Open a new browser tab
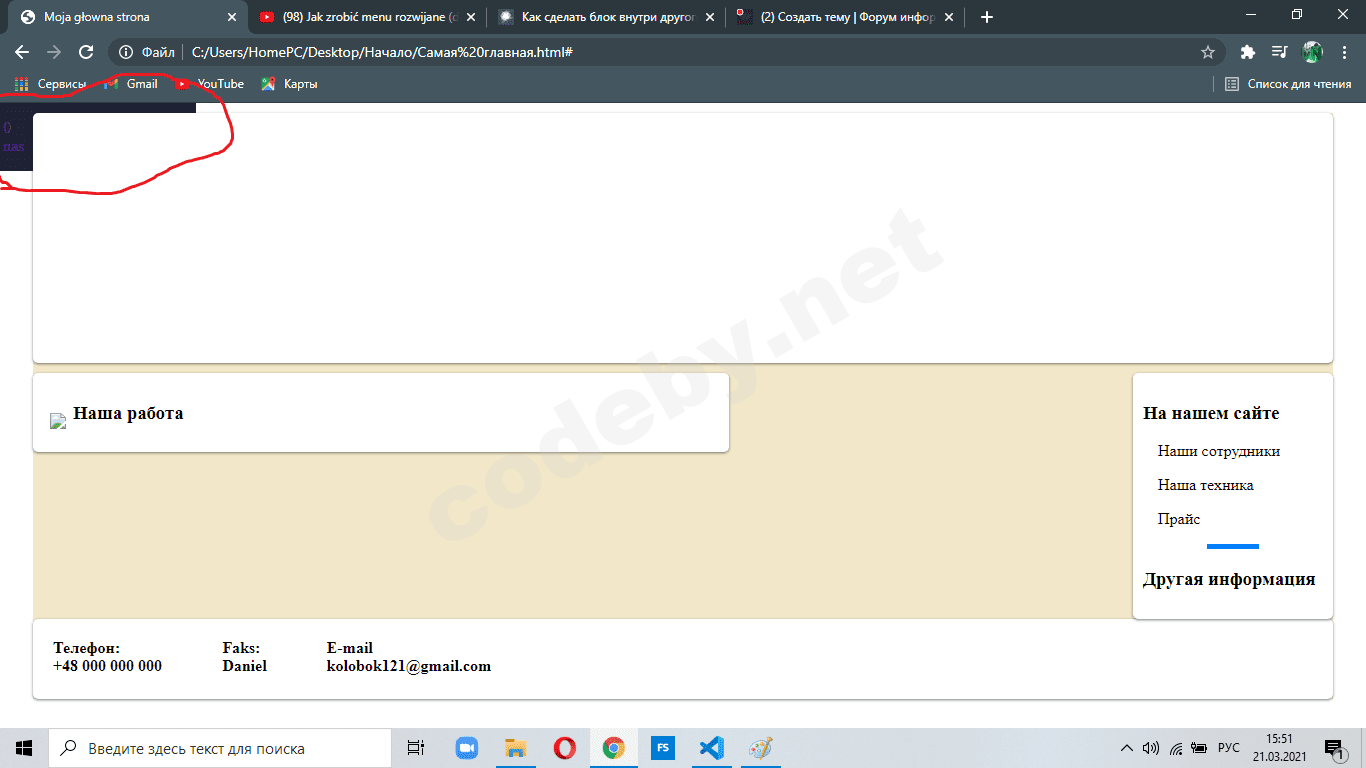 987,17
